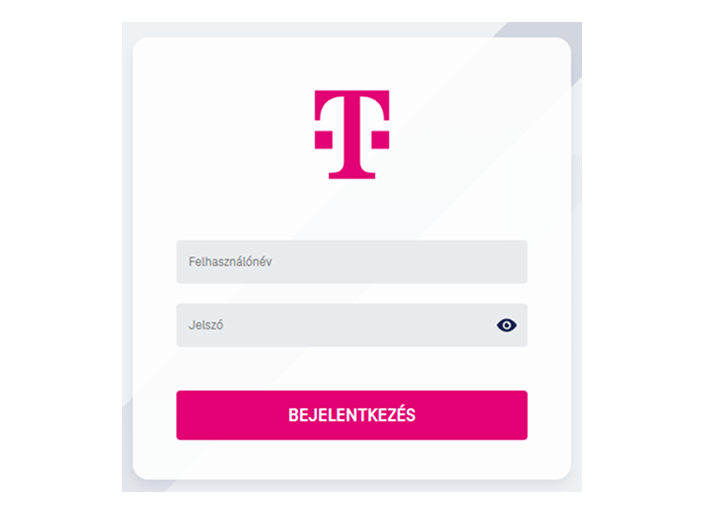704x514 pixels.
Task: Select the password box labeled Jelszó
Action: click(x=352, y=325)
